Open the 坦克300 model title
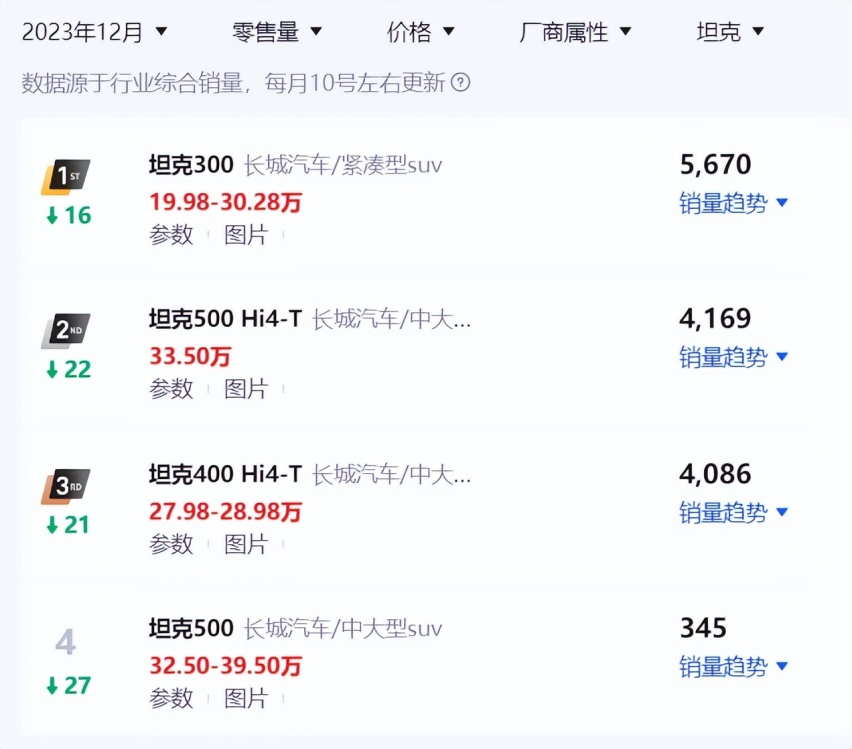Image resolution: width=852 pixels, height=749 pixels. tap(191, 165)
